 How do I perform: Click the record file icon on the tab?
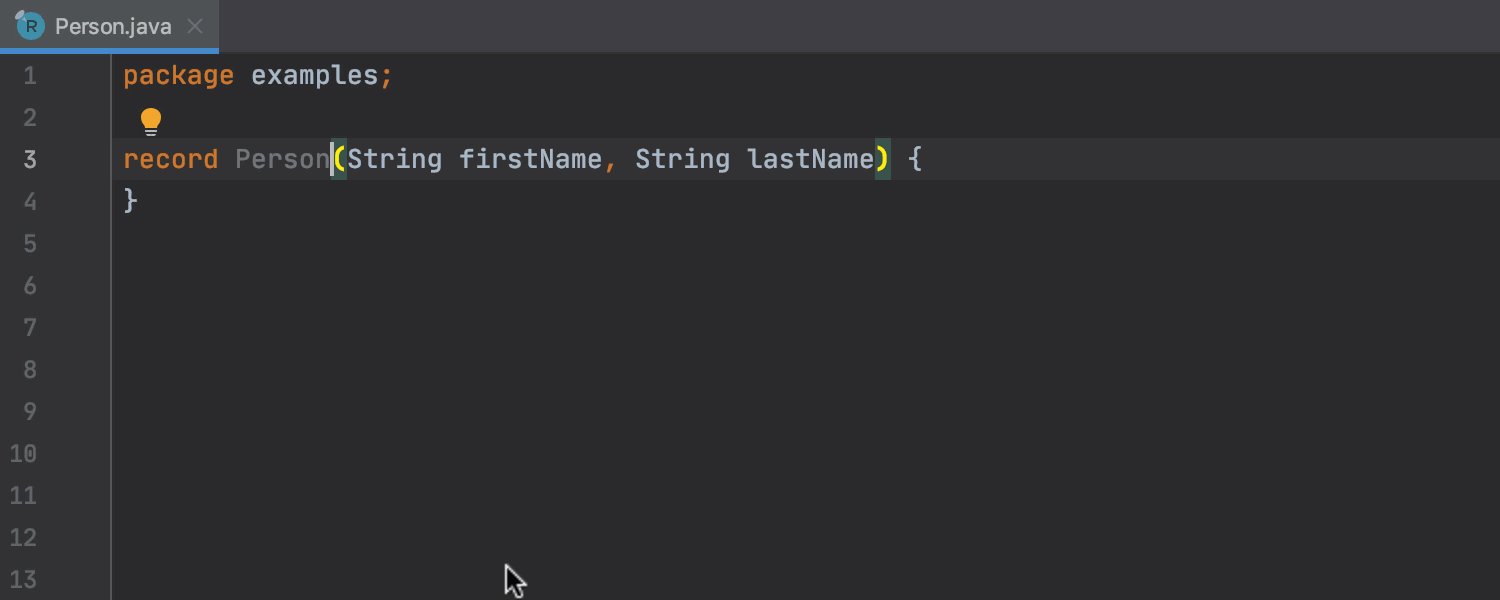pos(30,26)
